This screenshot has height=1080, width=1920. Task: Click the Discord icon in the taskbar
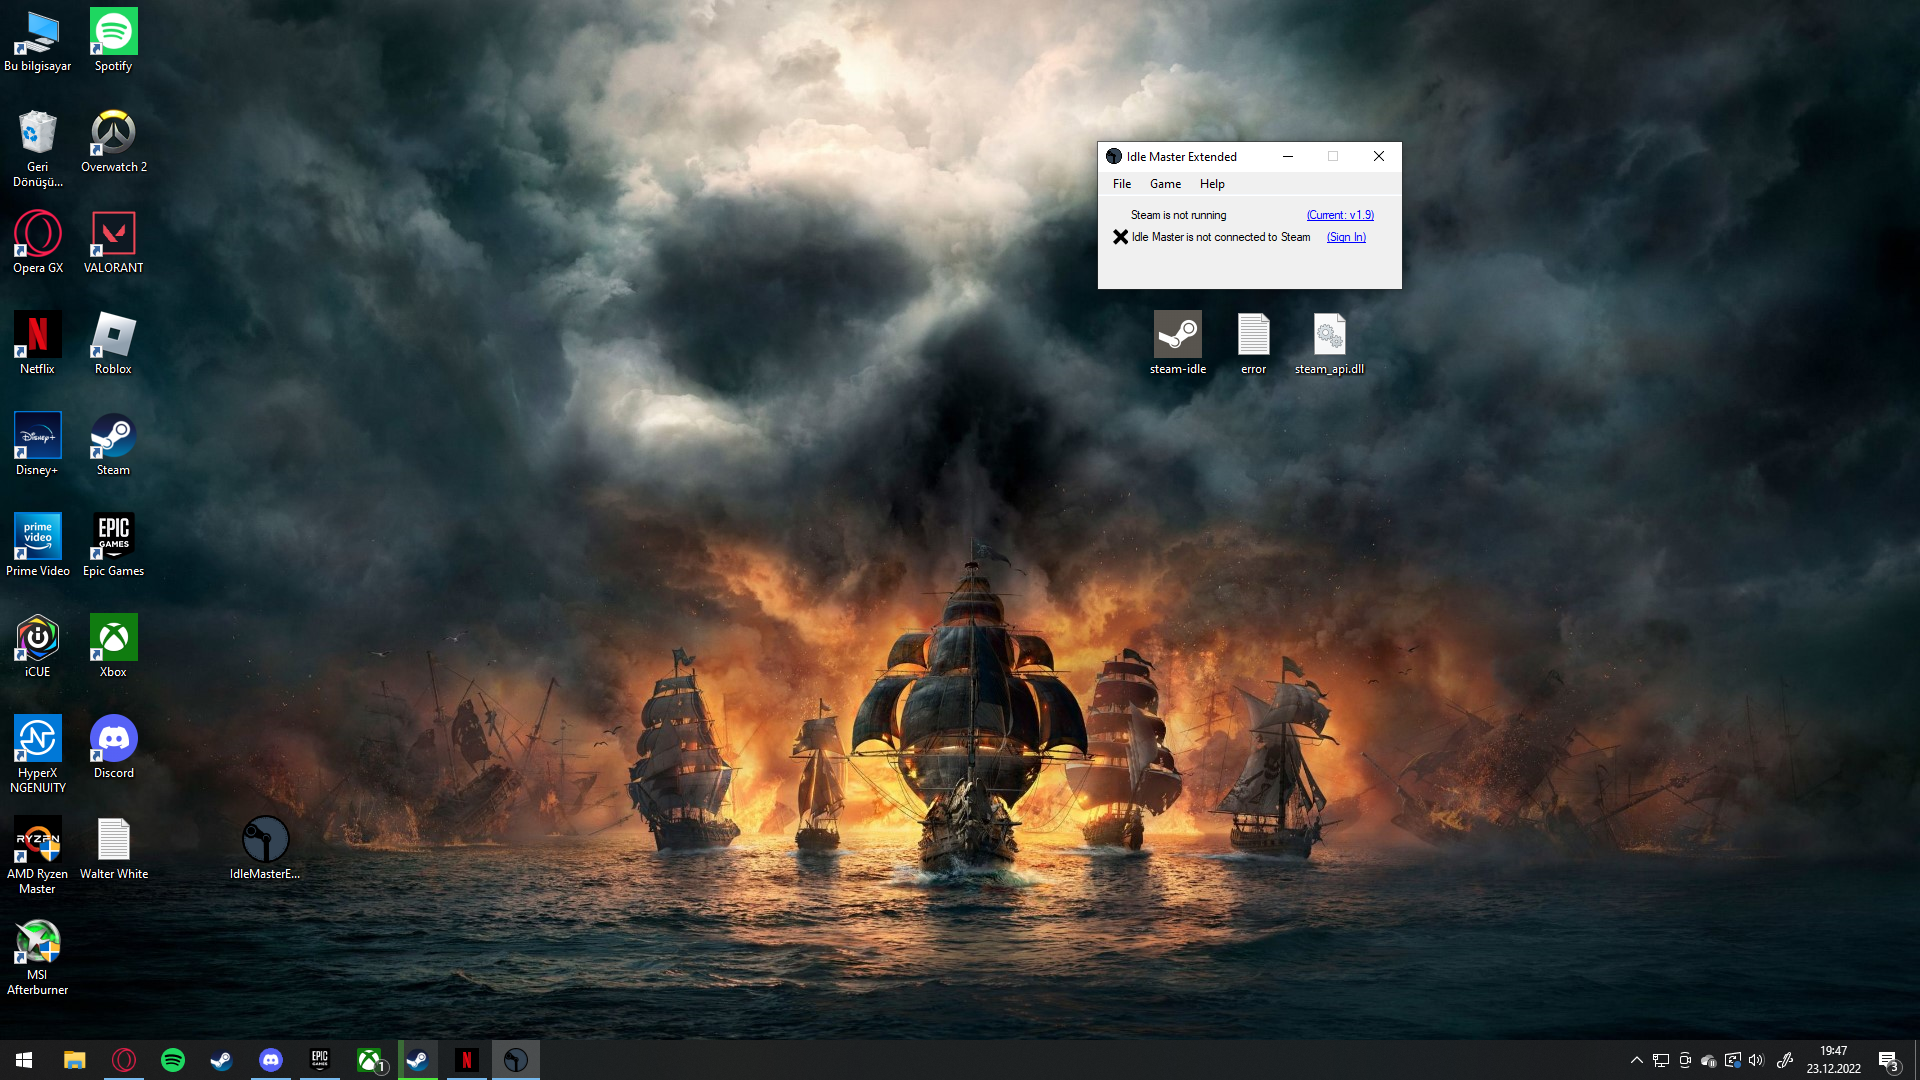tap(271, 1060)
